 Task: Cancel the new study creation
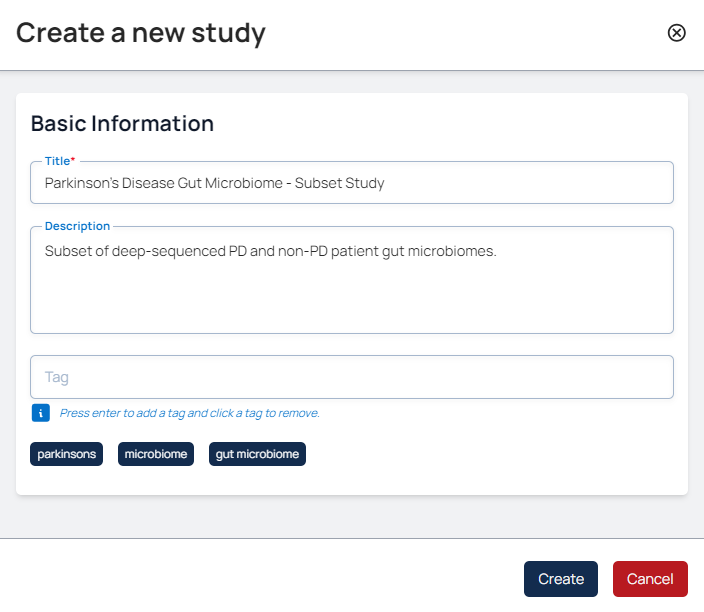[650, 579]
